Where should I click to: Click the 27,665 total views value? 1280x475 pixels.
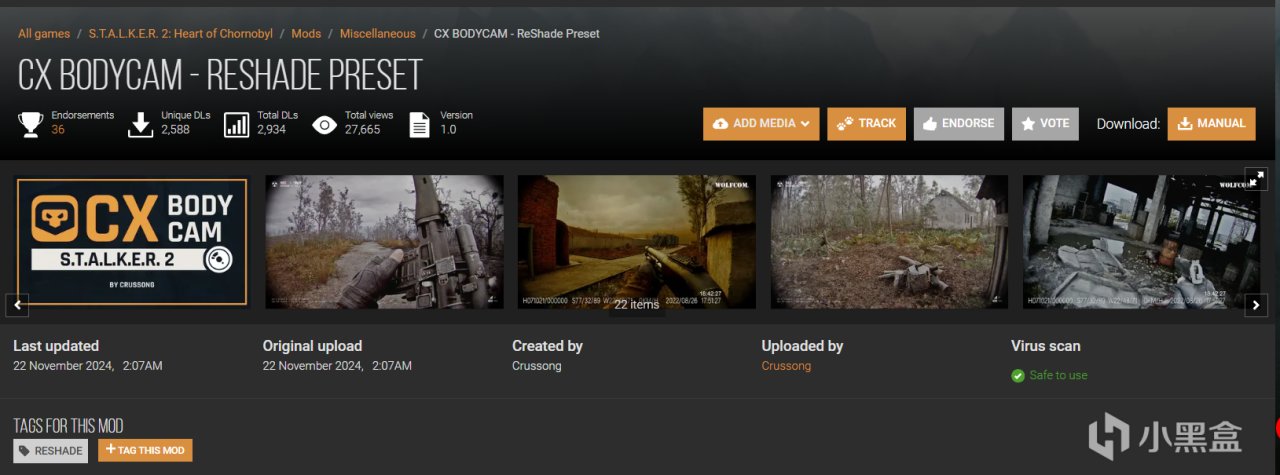[363, 130]
